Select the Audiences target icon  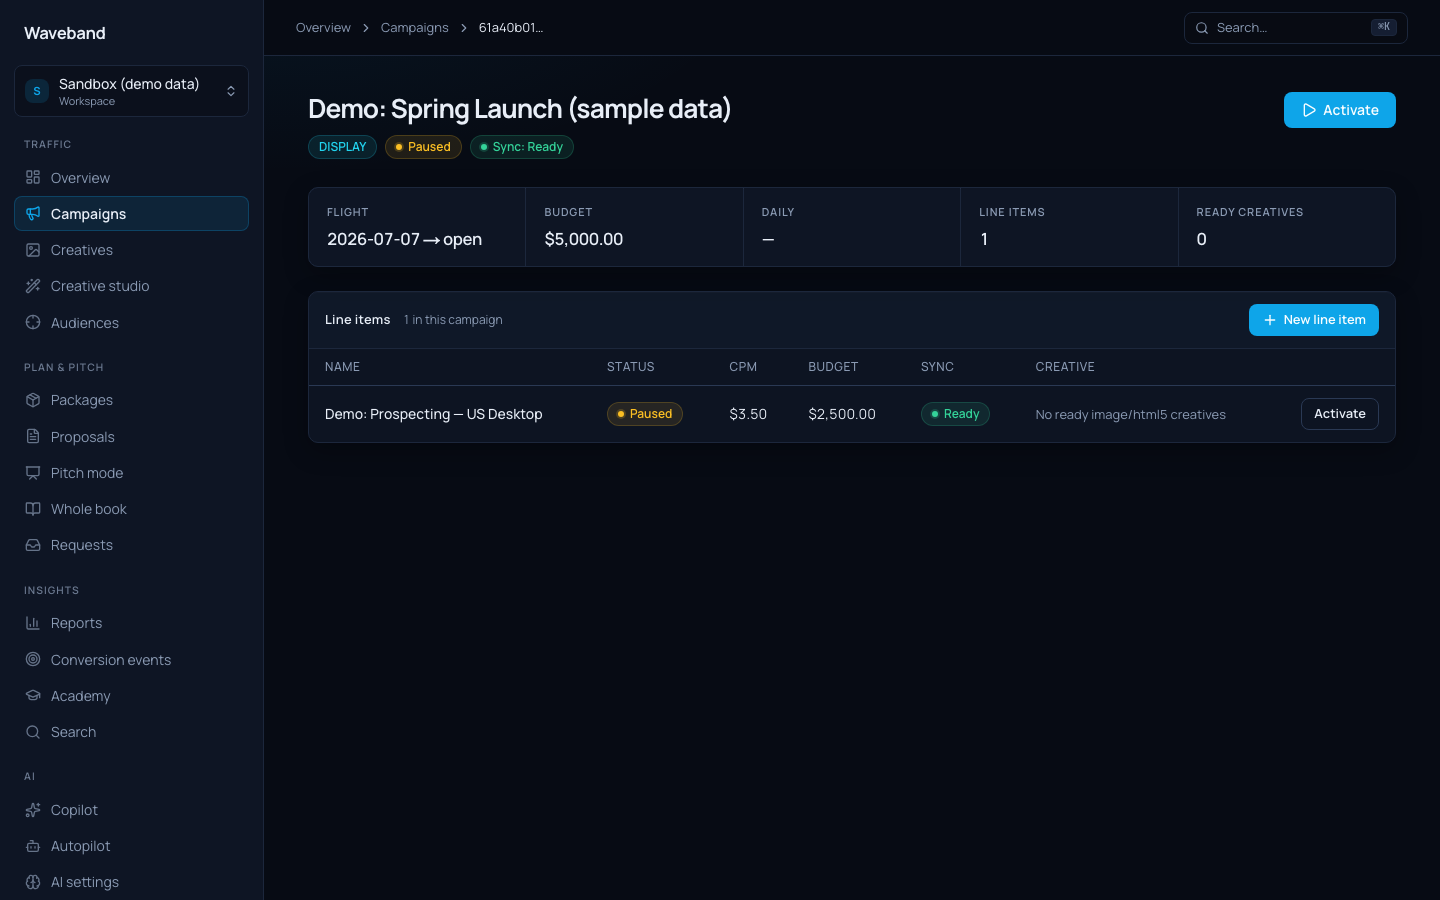tap(33, 322)
